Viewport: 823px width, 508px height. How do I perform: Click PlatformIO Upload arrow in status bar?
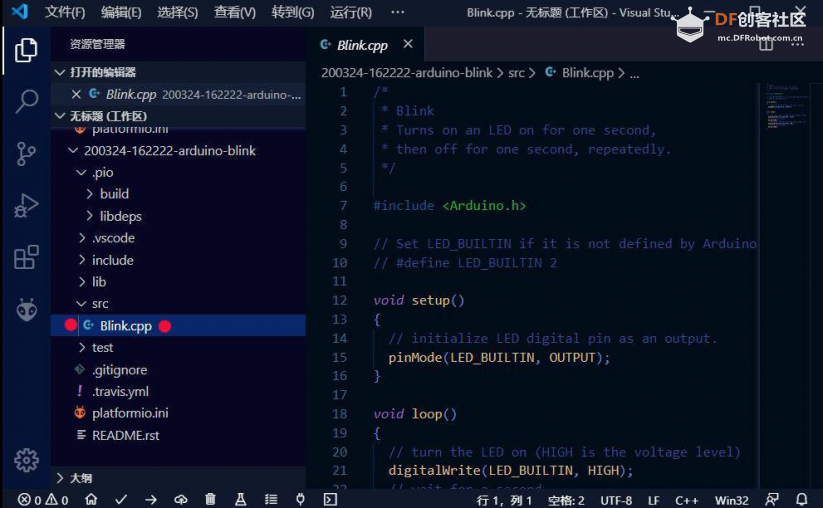[x=151, y=500]
